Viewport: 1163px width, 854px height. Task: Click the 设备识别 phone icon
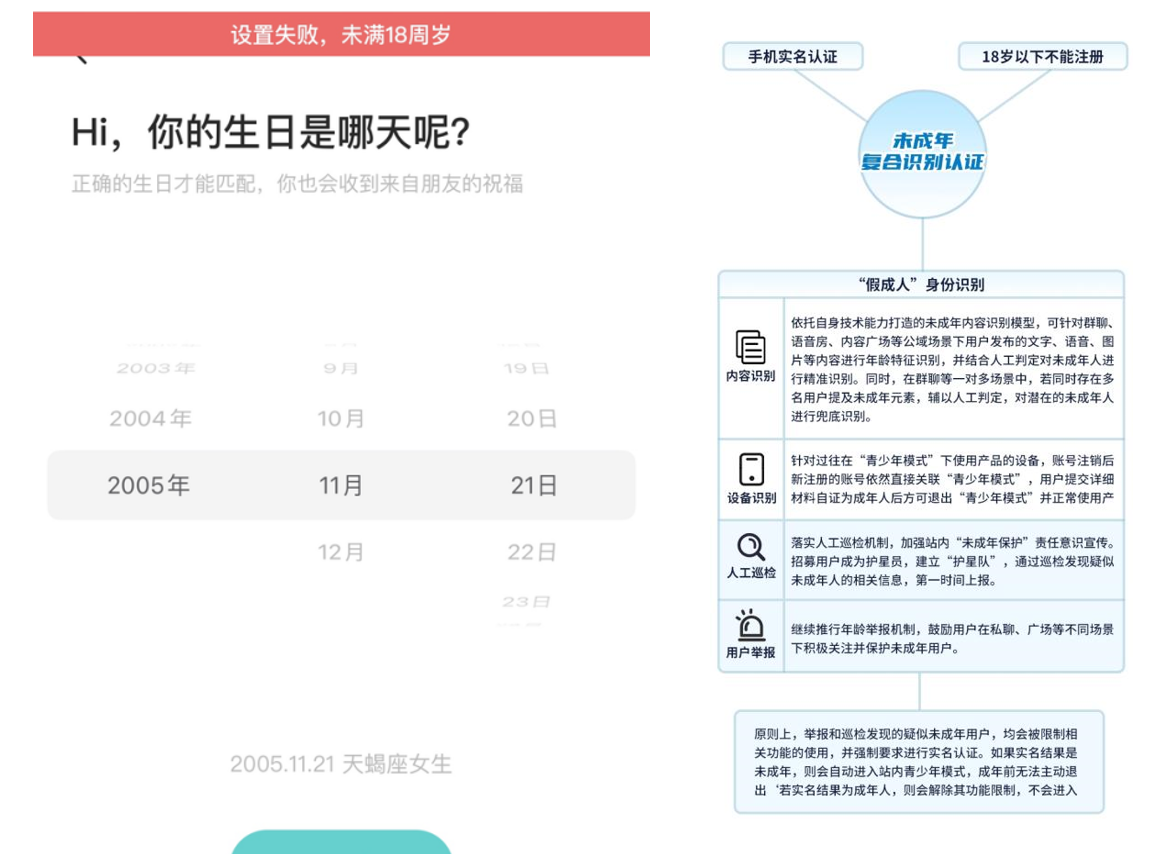[x=750, y=469]
